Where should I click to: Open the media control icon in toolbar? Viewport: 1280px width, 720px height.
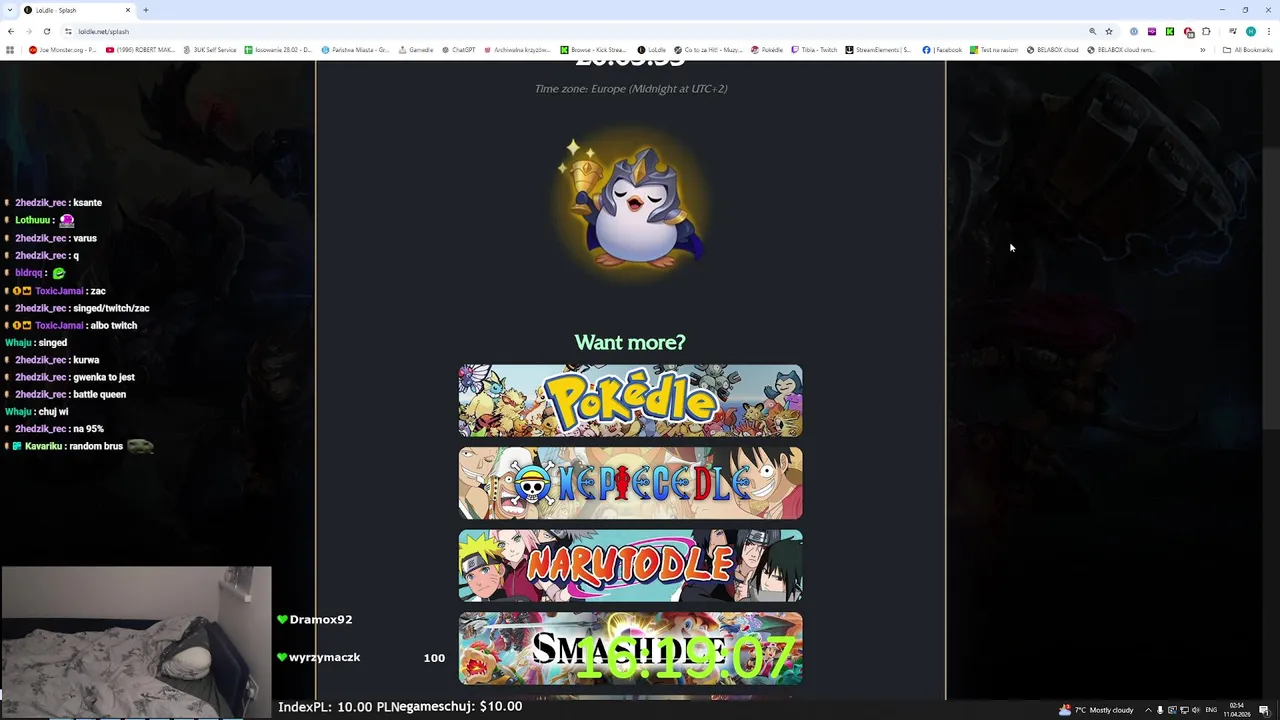click(x=1232, y=31)
